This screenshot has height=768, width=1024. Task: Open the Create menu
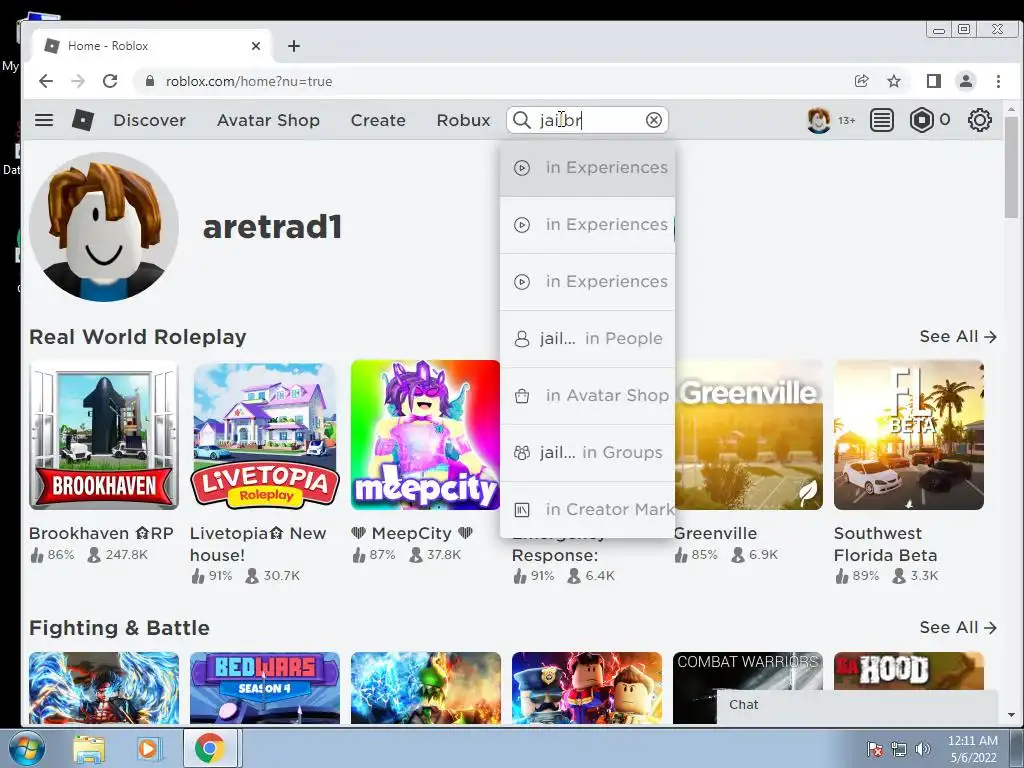click(x=378, y=120)
